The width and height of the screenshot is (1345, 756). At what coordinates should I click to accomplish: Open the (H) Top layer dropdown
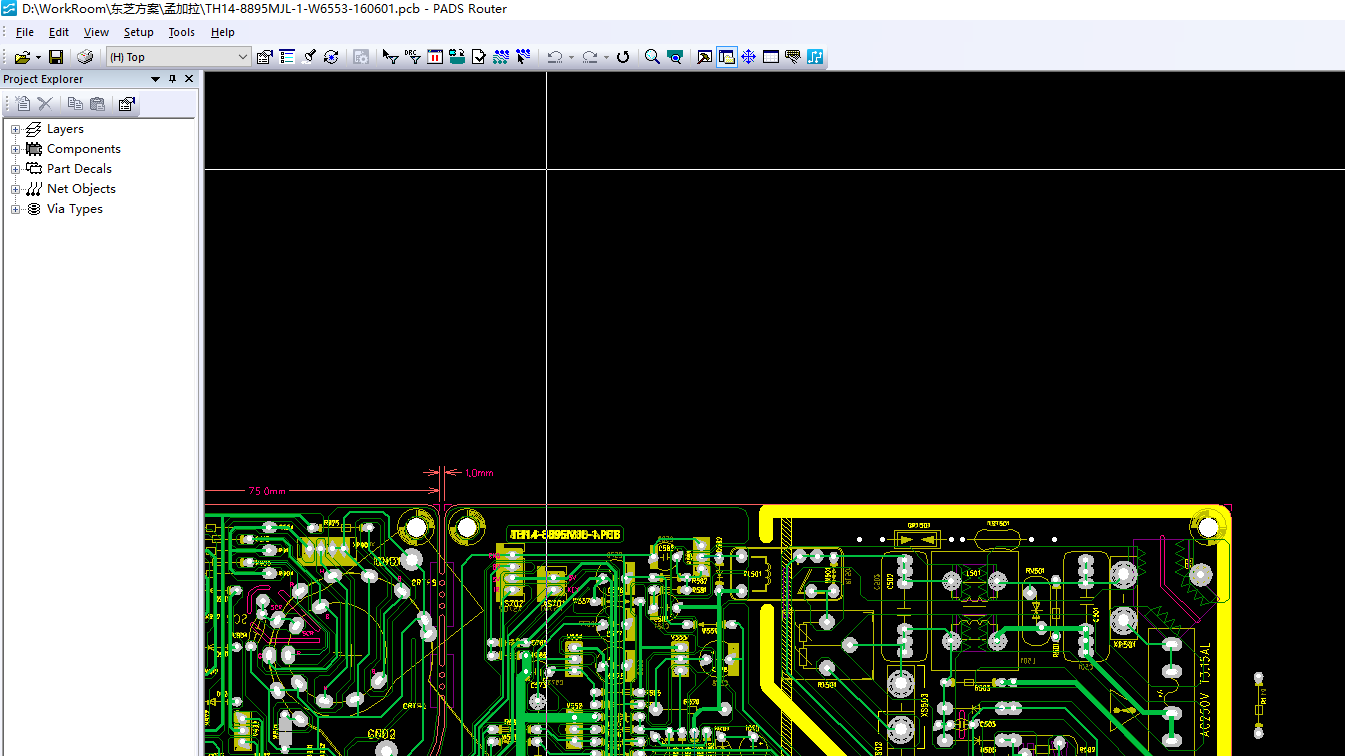pos(243,57)
